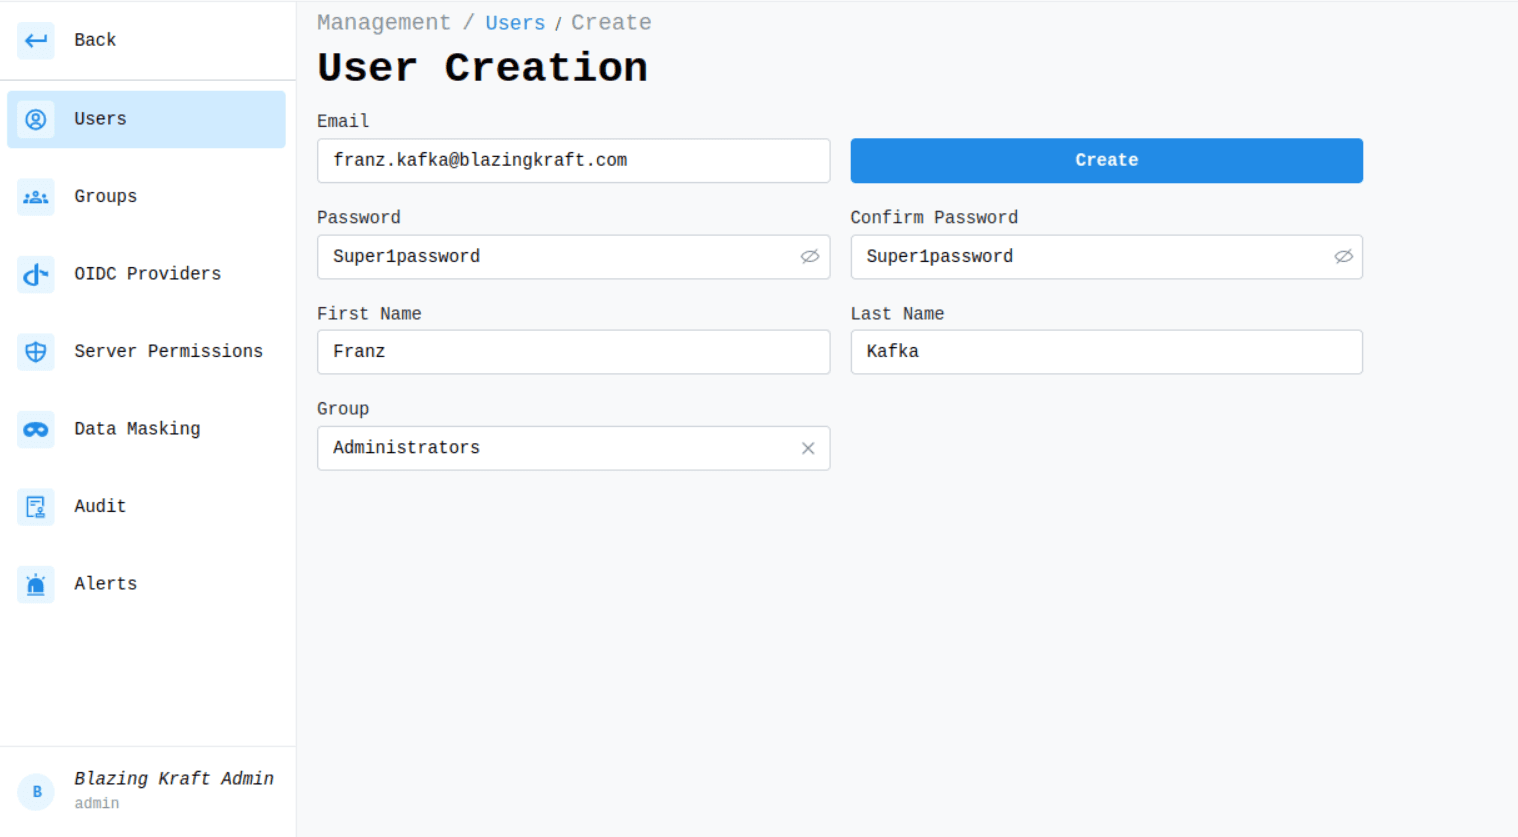1518x837 pixels.
Task: Select the Last Name input box
Action: pos(1106,352)
